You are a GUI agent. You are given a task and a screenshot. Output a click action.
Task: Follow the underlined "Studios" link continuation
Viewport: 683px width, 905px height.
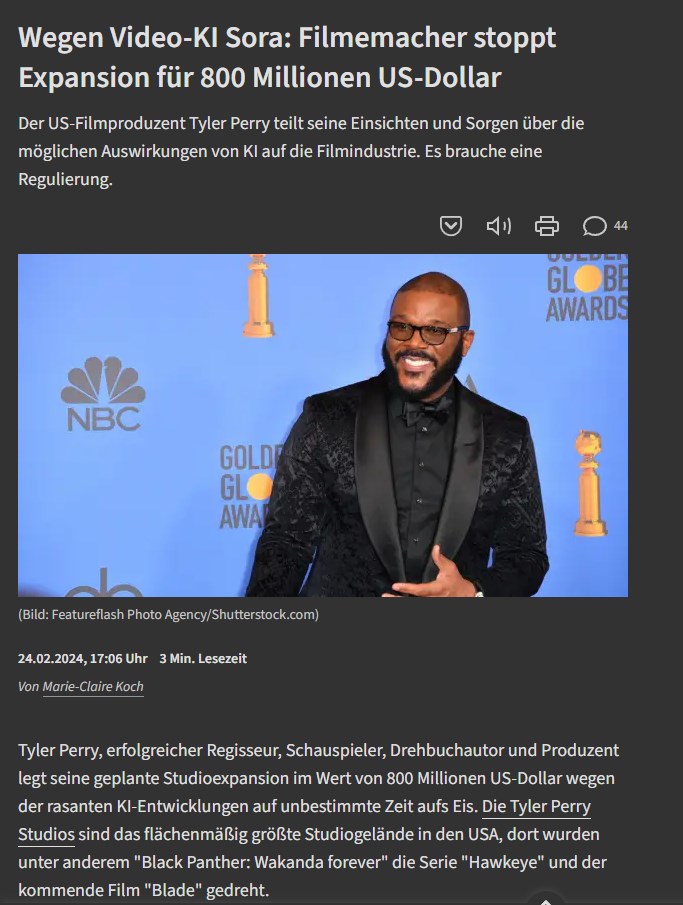click(x=46, y=834)
